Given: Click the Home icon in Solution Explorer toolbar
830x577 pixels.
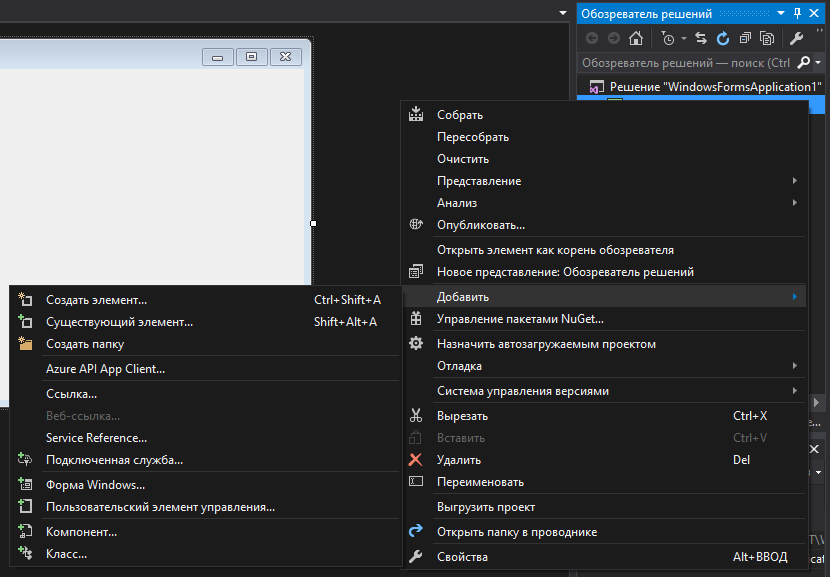Looking at the screenshot, I should pos(636,38).
